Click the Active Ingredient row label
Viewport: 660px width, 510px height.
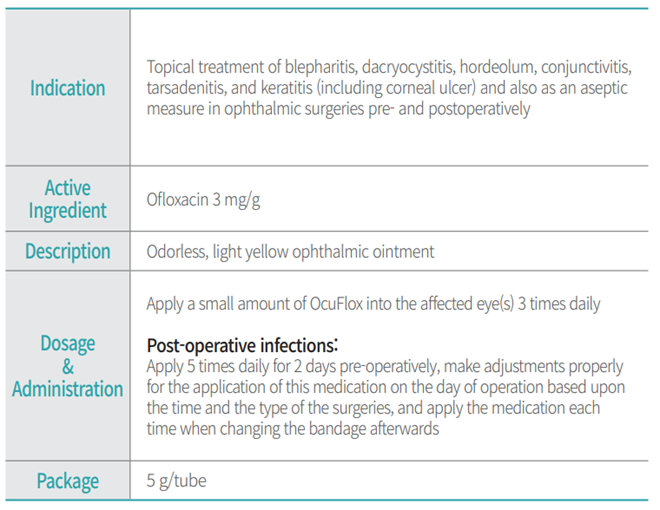(x=67, y=199)
